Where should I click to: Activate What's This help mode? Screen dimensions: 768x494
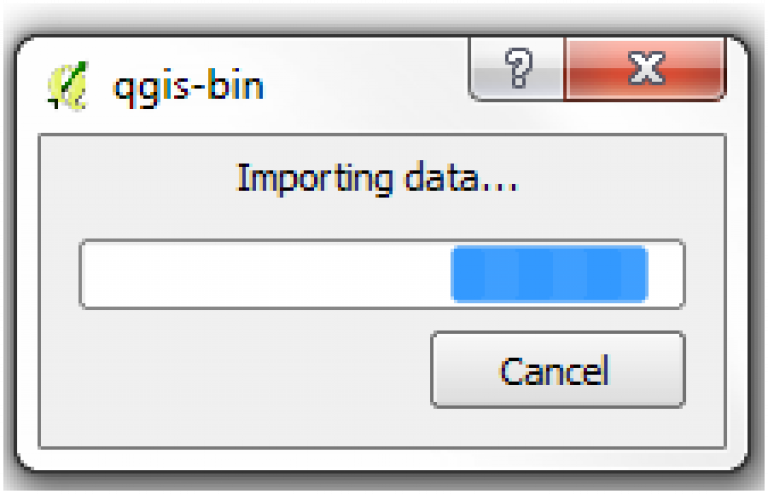pyautogui.click(x=517, y=69)
